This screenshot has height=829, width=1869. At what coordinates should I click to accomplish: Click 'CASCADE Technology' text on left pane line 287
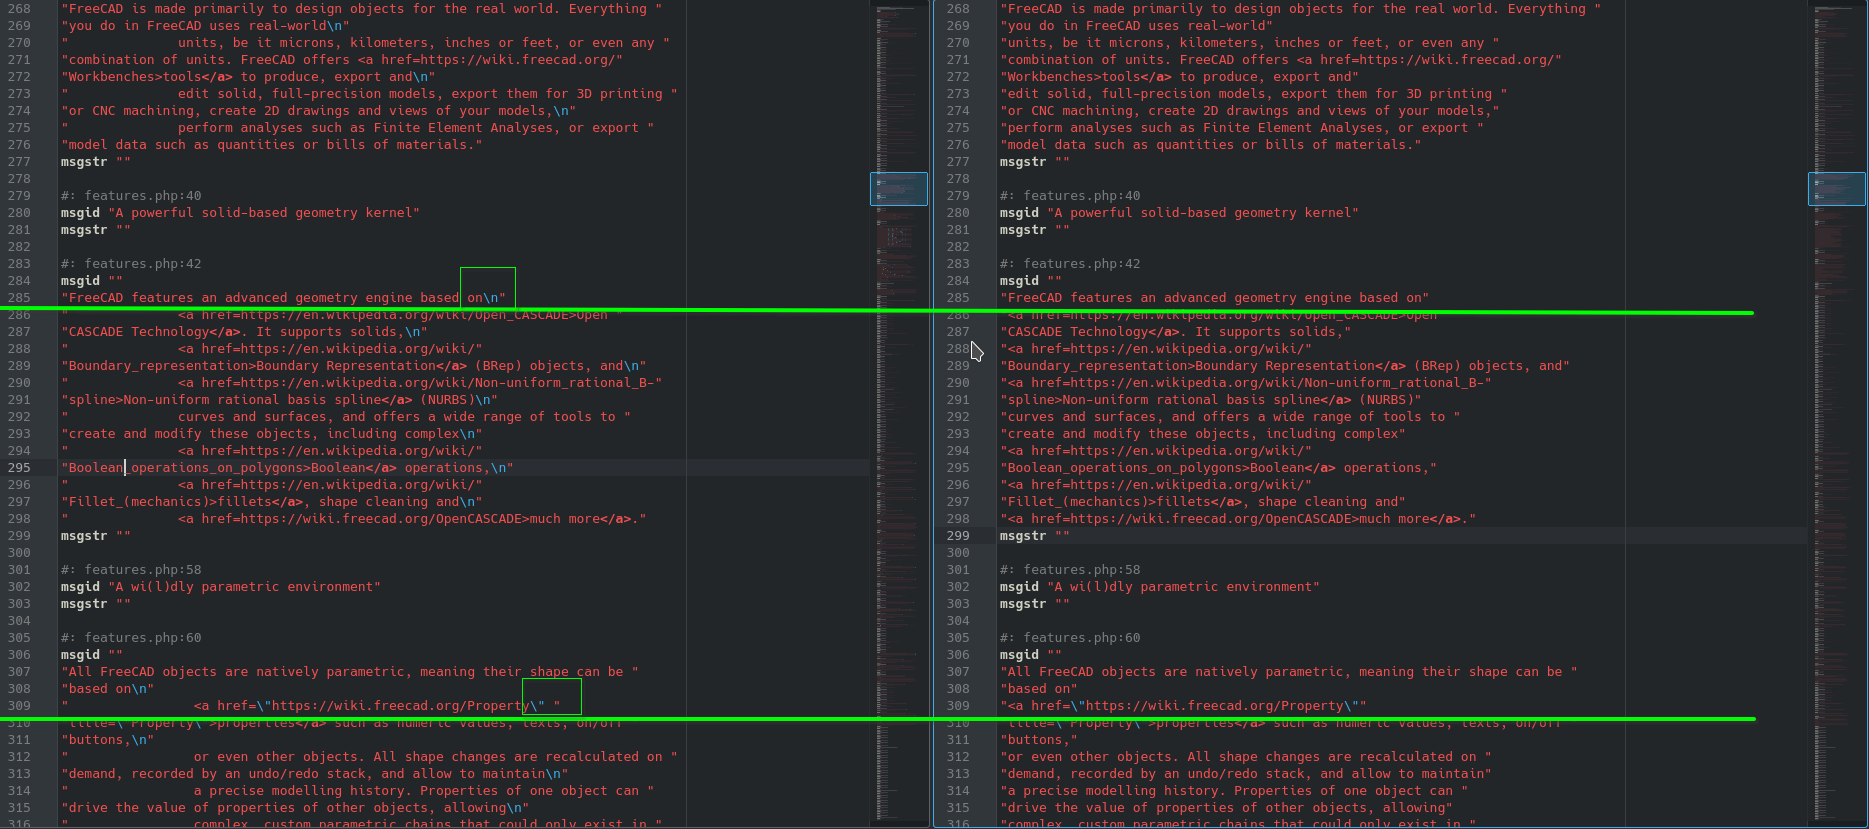pyautogui.click(x=139, y=332)
